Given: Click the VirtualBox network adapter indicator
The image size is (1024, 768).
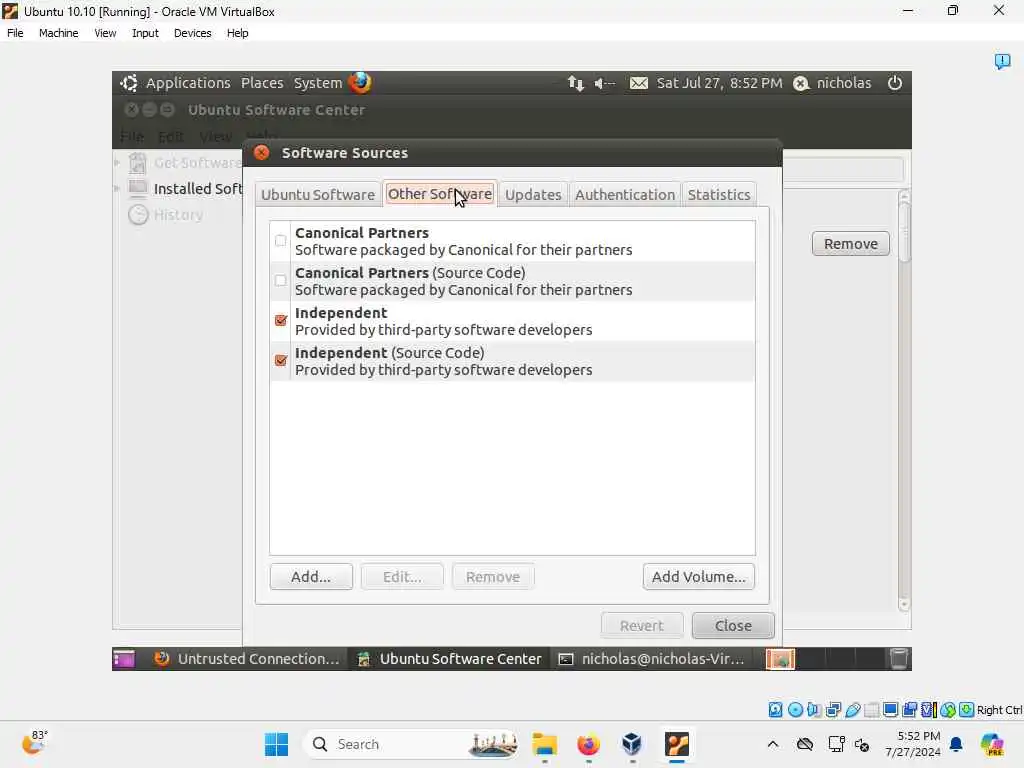Looking at the screenshot, I should click(x=833, y=710).
